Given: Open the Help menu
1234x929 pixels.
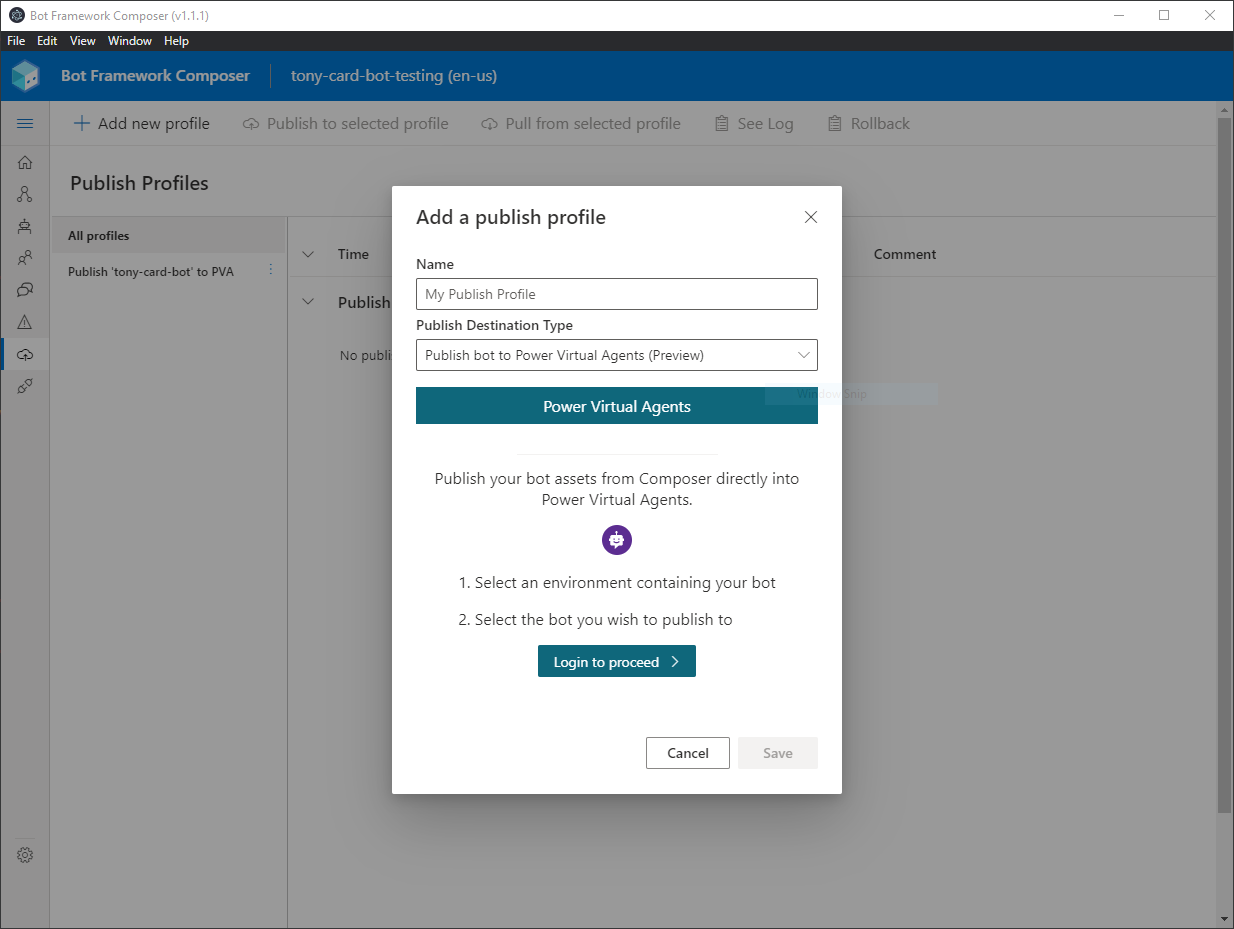Looking at the screenshot, I should click(176, 41).
